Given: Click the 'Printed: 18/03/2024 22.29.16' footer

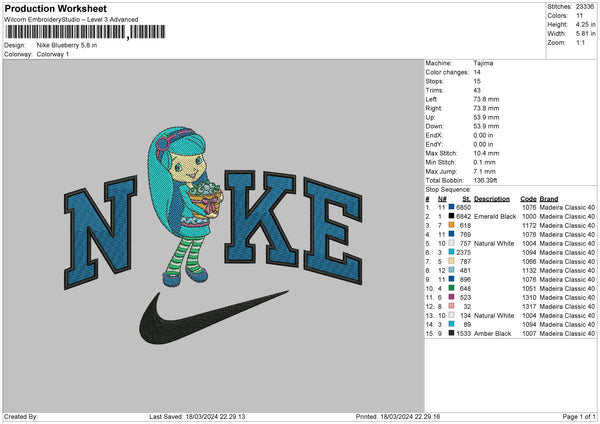Looking at the screenshot, I should (x=398, y=416).
